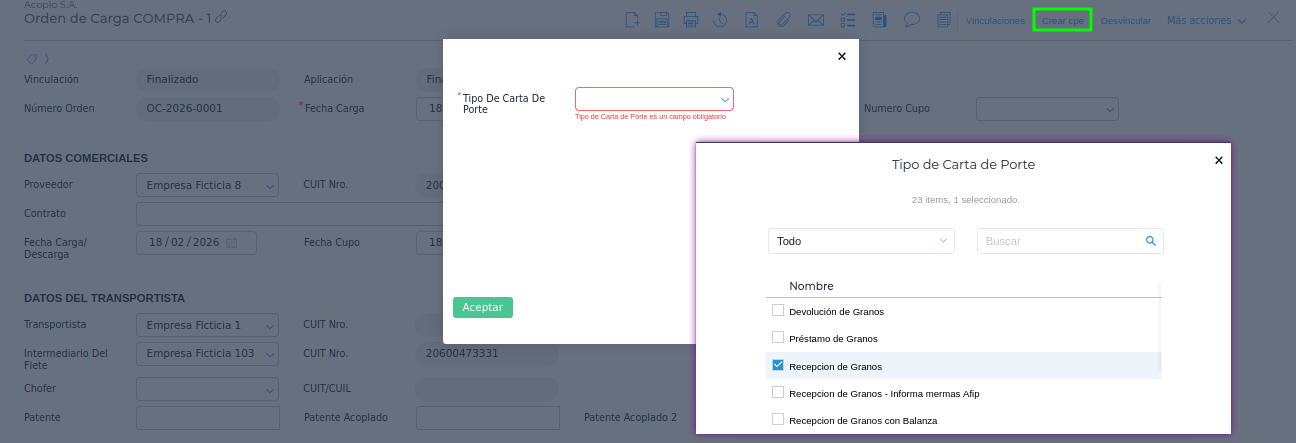Open the Más acciones menu
Viewport: 1296px width, 443px height.
click(x=1206, y=20)
